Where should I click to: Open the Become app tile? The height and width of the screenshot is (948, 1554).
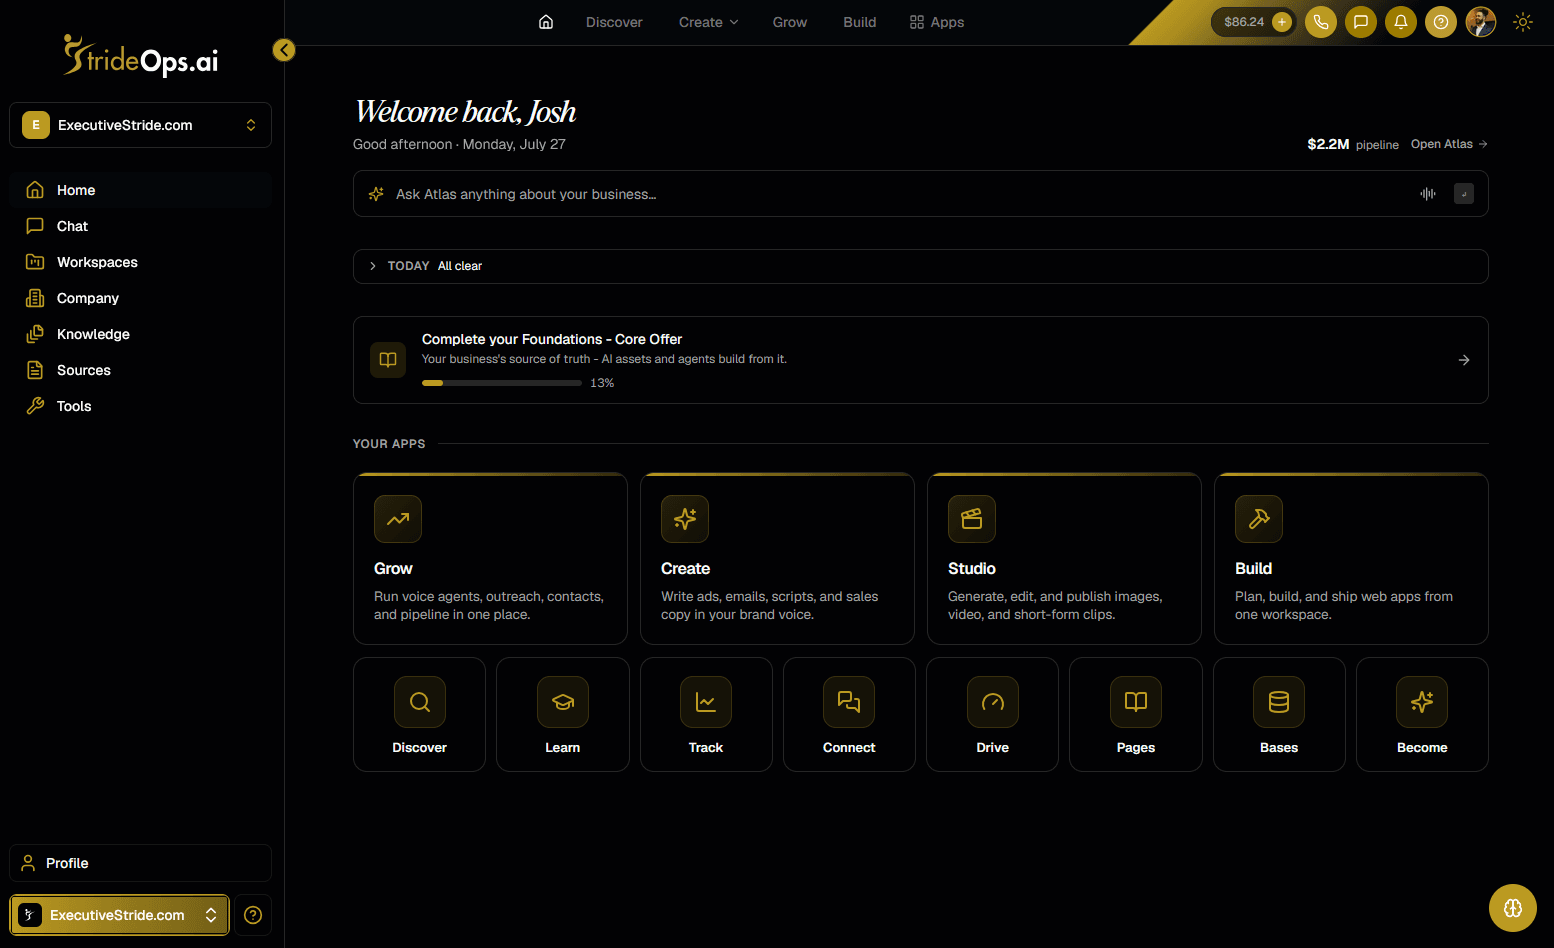coord(1422,714)
